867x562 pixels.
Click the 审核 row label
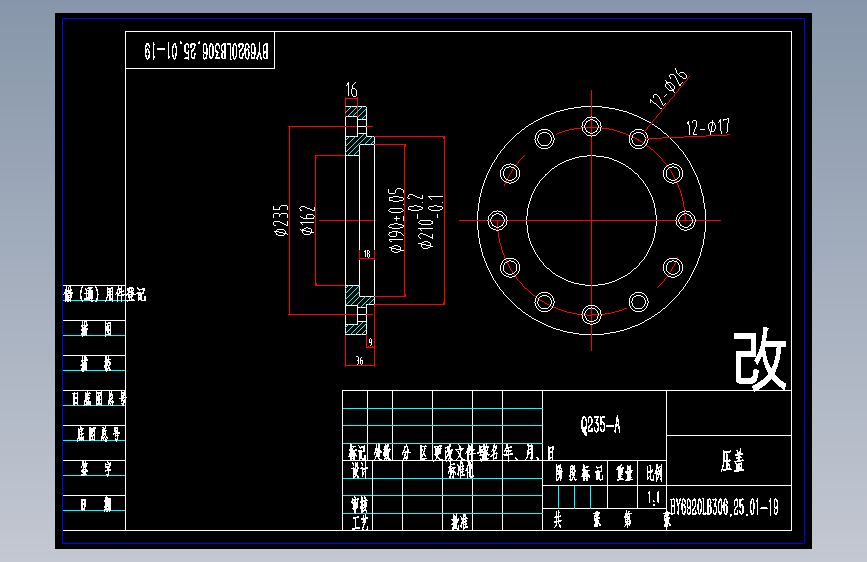pyautogui.click(x=359, y=504)
